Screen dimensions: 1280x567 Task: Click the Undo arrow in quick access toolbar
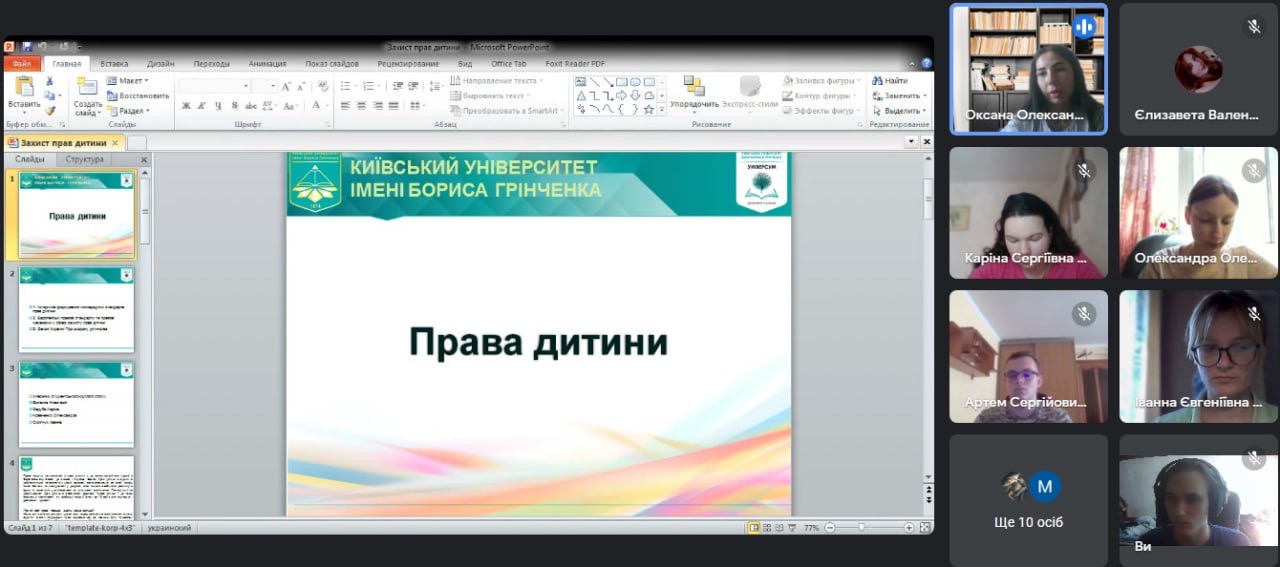pyautogui.click(x=43, y=47)
